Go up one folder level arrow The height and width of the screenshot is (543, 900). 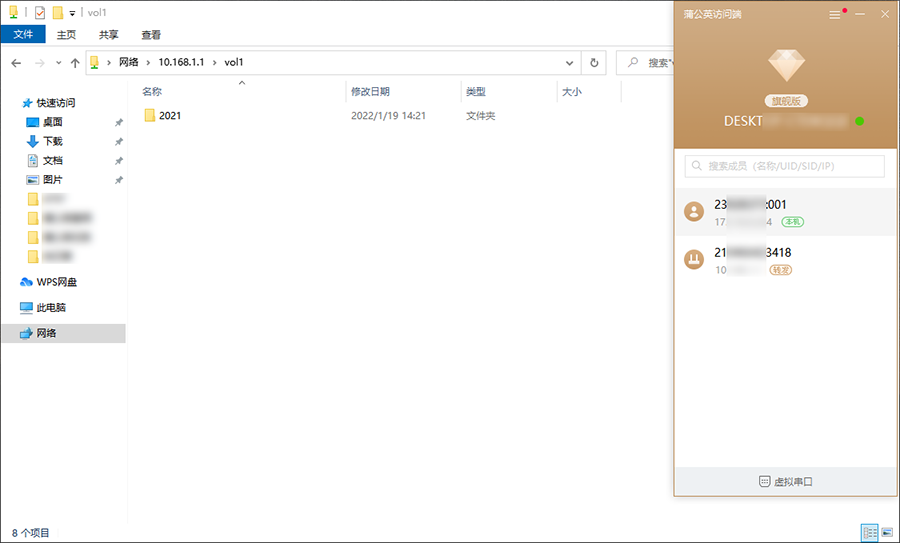75,63
